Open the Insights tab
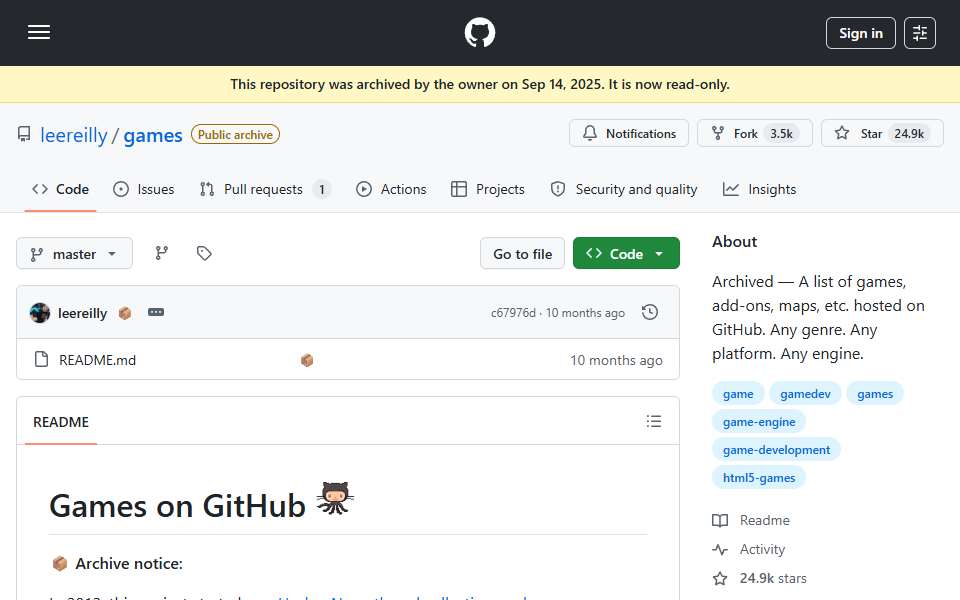960x600 pixels. coord(759,189)
